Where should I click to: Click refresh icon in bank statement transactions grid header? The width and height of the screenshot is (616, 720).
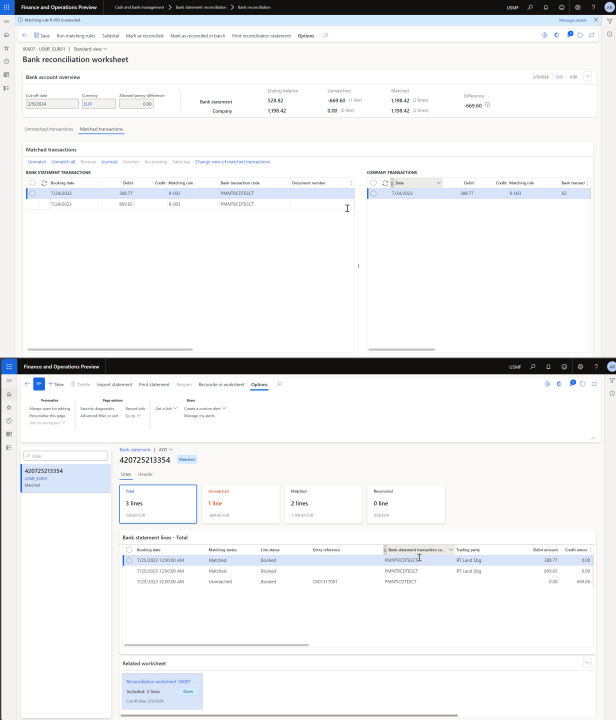tap(44, 183)
